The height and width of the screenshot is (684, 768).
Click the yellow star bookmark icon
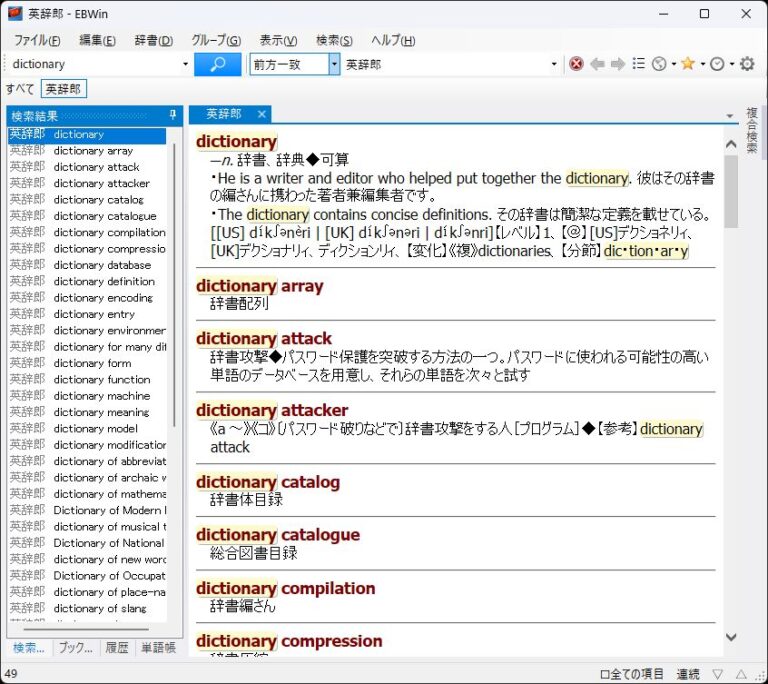pyautogui.click(x=688, y=64)
